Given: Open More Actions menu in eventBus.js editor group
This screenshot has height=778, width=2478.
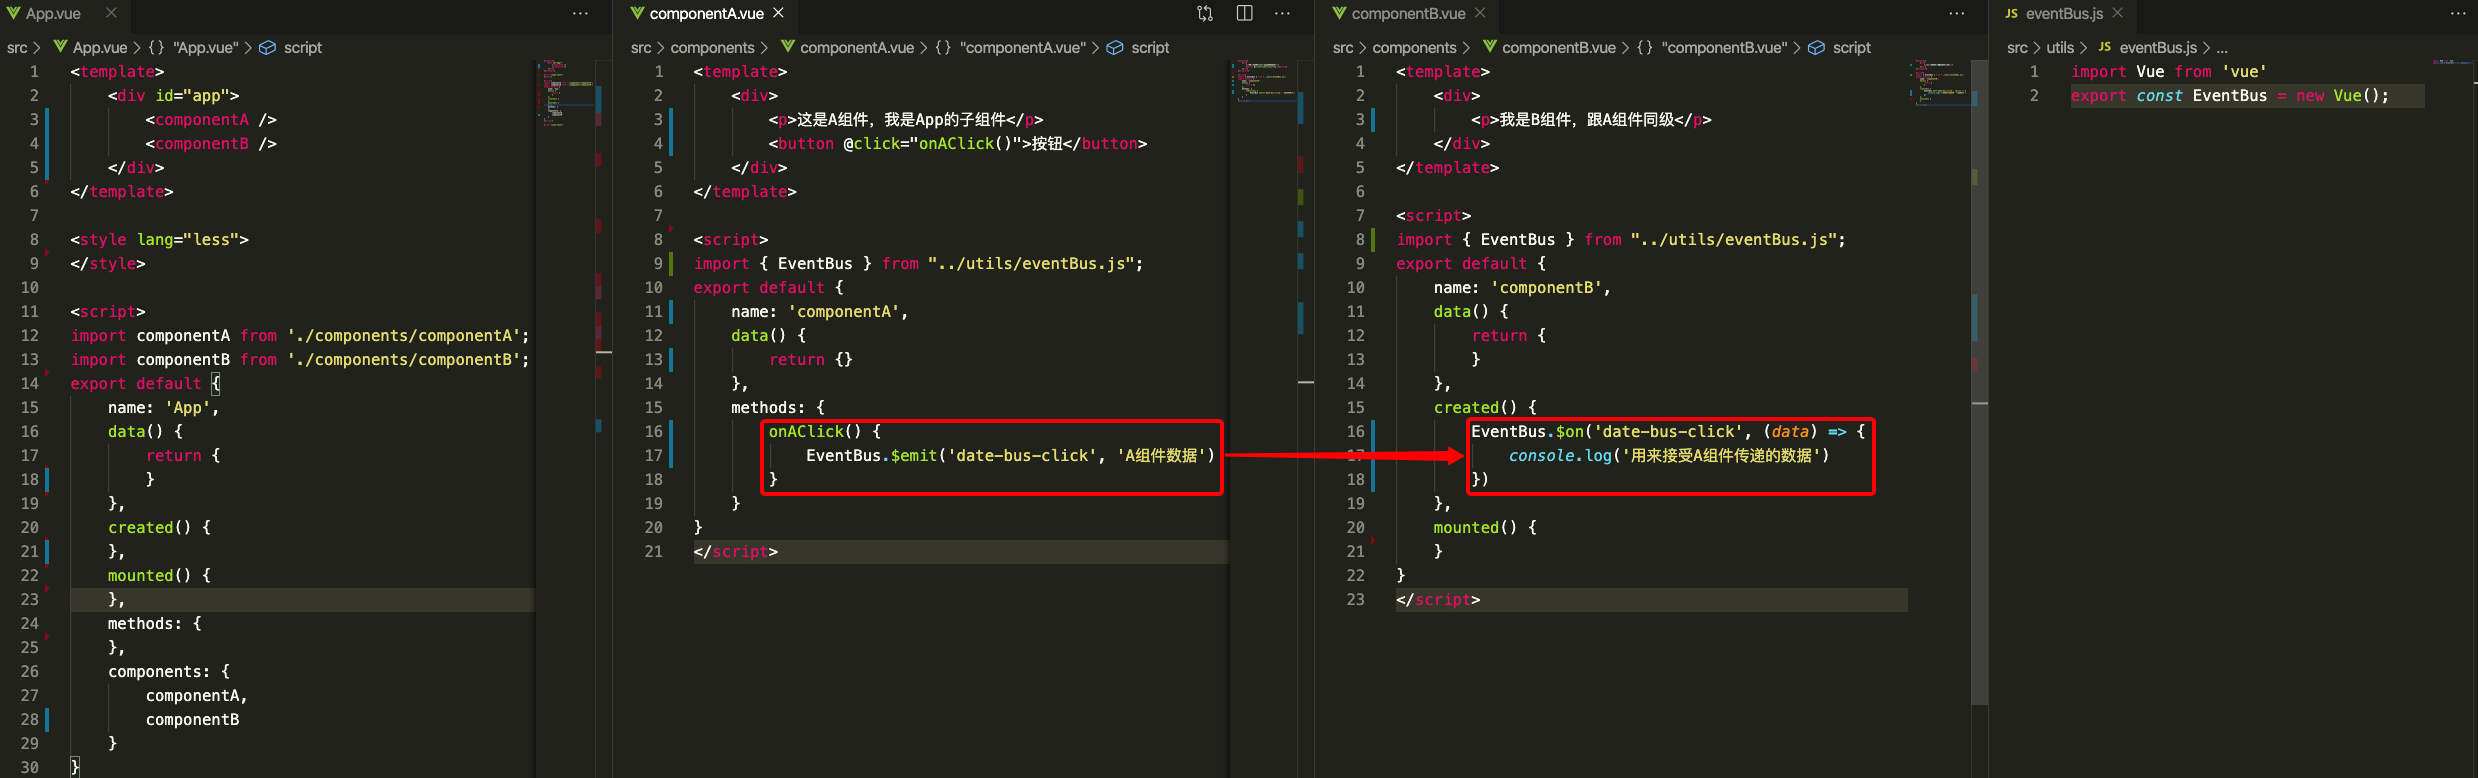Looking at the screenshot, I should pyautogui.click(x=2457, y=13).
